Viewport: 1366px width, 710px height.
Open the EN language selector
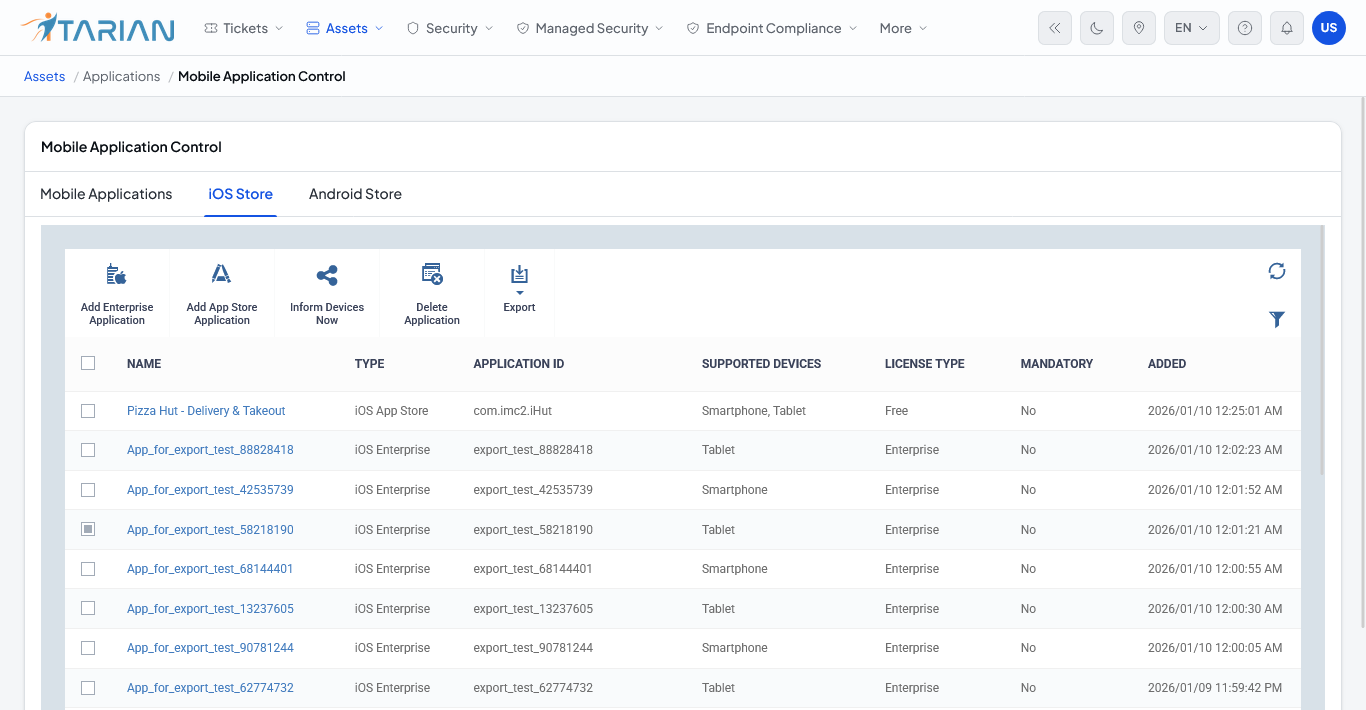[x=1192, y=28]
